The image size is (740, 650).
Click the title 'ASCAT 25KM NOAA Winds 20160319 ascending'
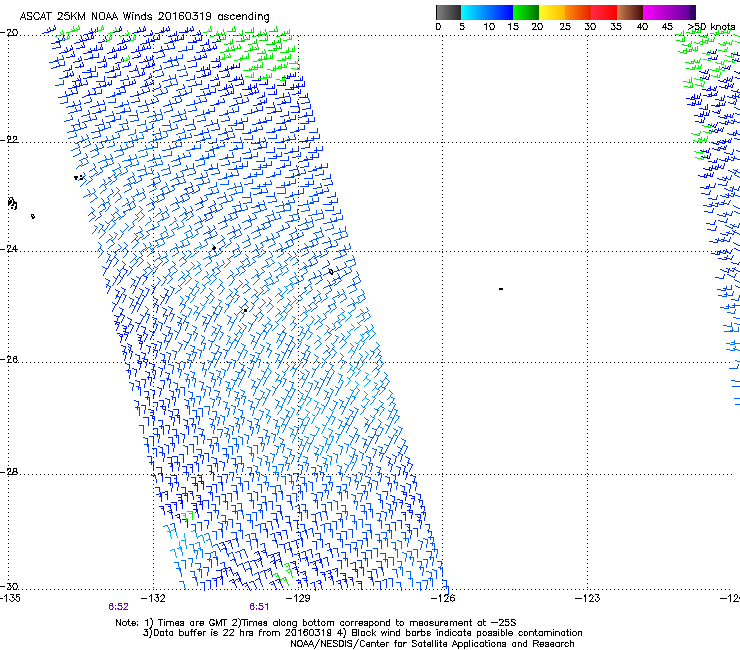(x=144, y=17)
